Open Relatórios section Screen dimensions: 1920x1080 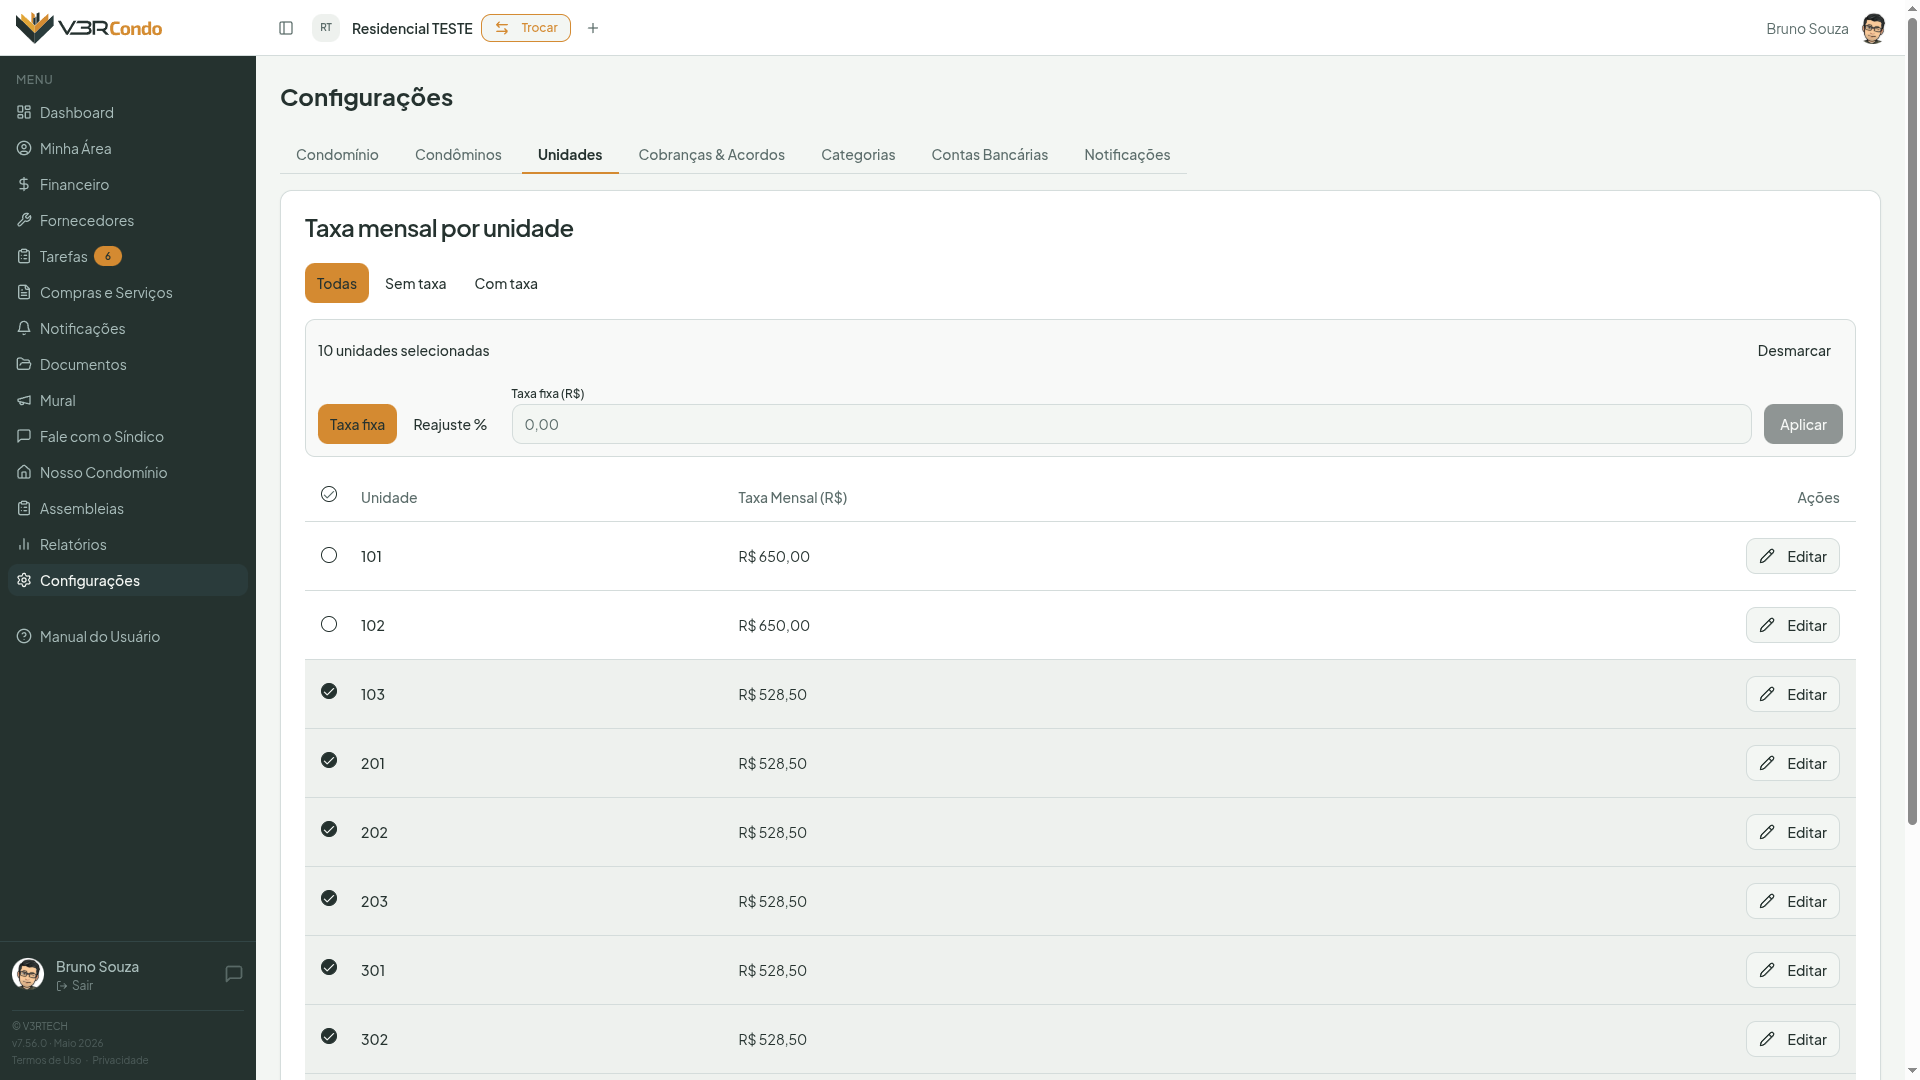pyautogui.click(x=128, y=544)
